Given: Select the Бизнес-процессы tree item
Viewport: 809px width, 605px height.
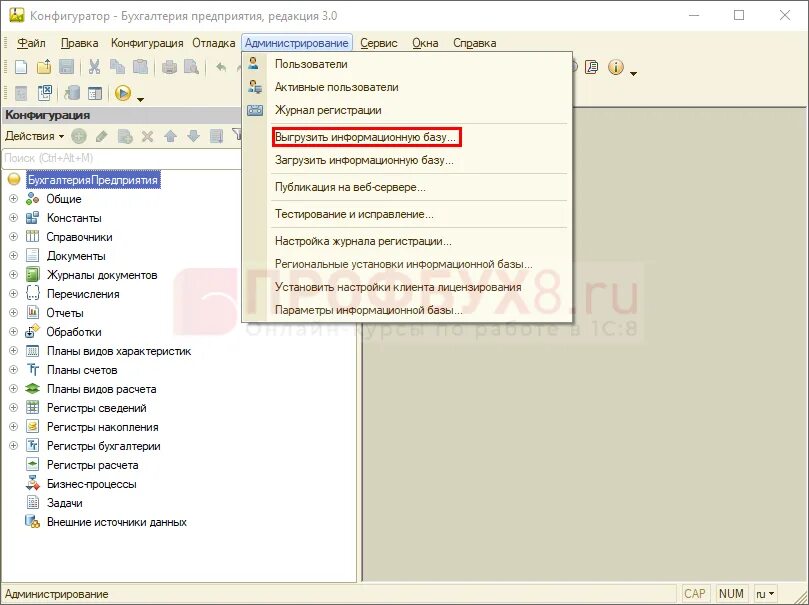Looking at the screenshot, I should click(92, 484).
